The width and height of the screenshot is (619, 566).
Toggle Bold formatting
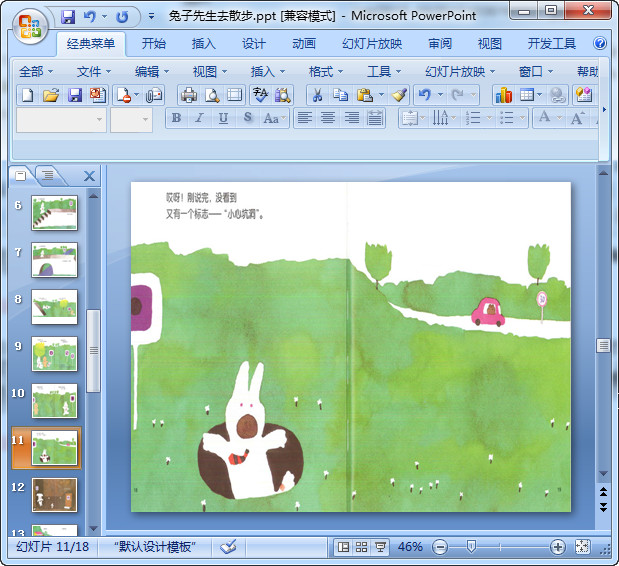[176, 118]
